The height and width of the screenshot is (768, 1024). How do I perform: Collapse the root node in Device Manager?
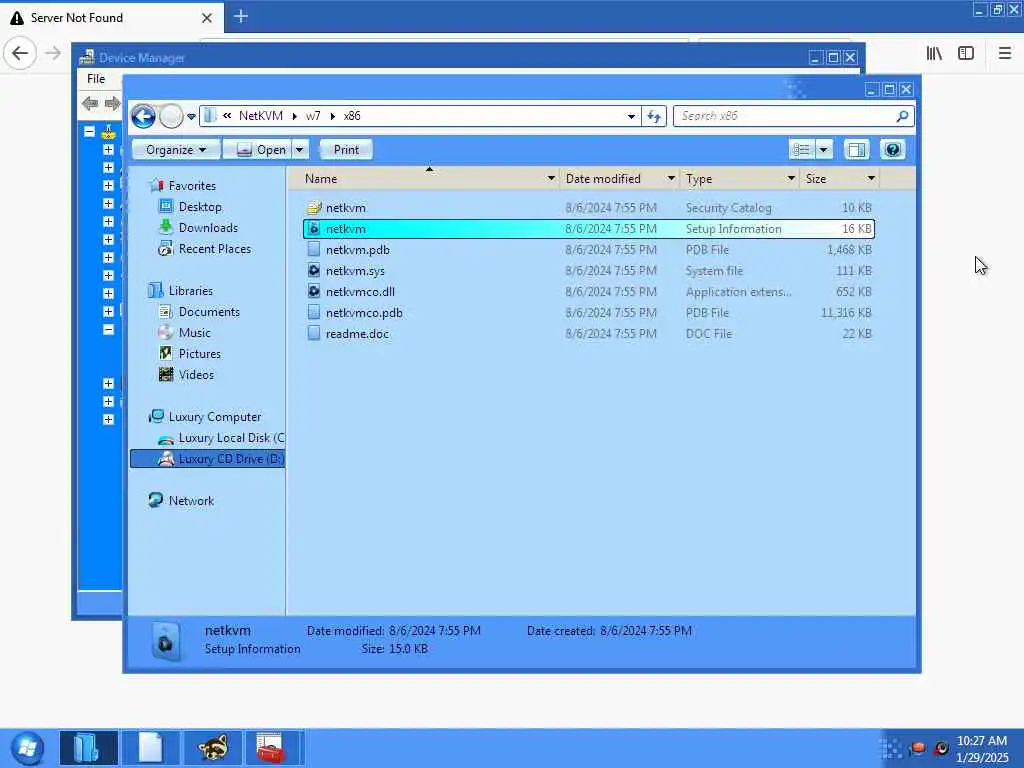point(89,131)
